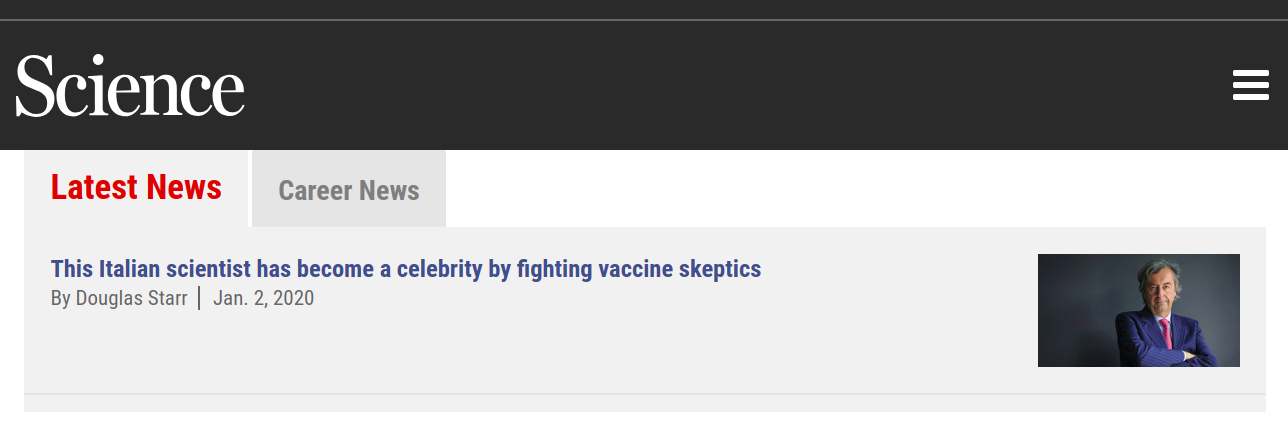Click the pink tie in the thumbnail
Image resolution: width=1288 pixels, height=441 pixels.
tap(1166, 332)
